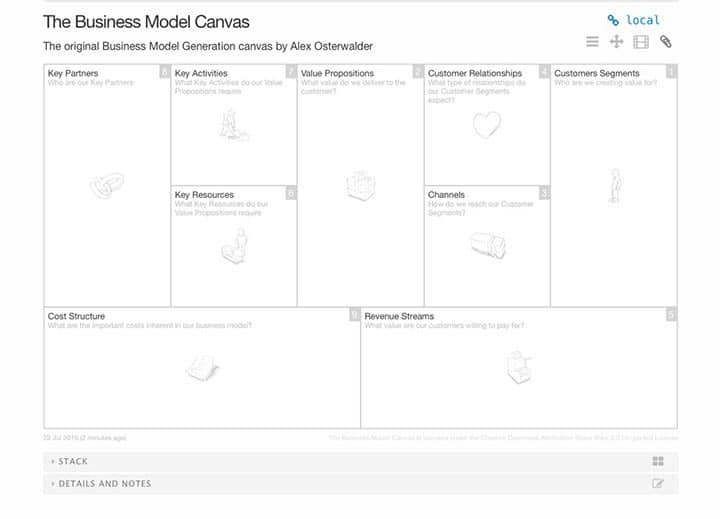
Task: Click the linked rings icon in Key Partners
Action: tap(107, 185)
